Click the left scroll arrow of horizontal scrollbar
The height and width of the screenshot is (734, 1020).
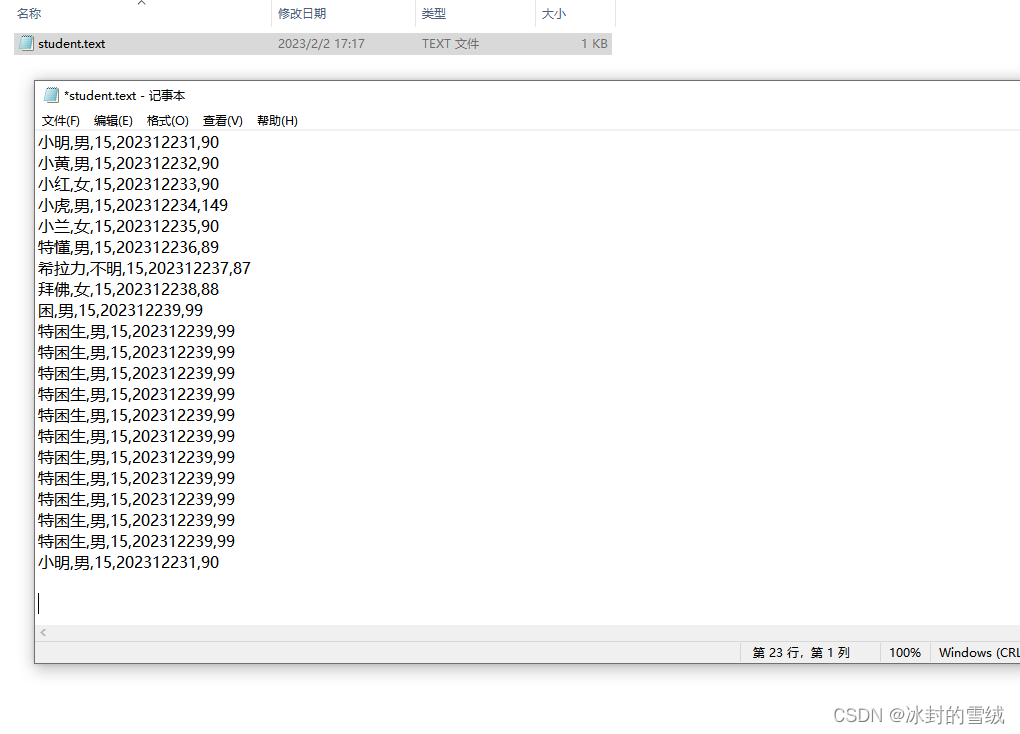pos(43,632)
